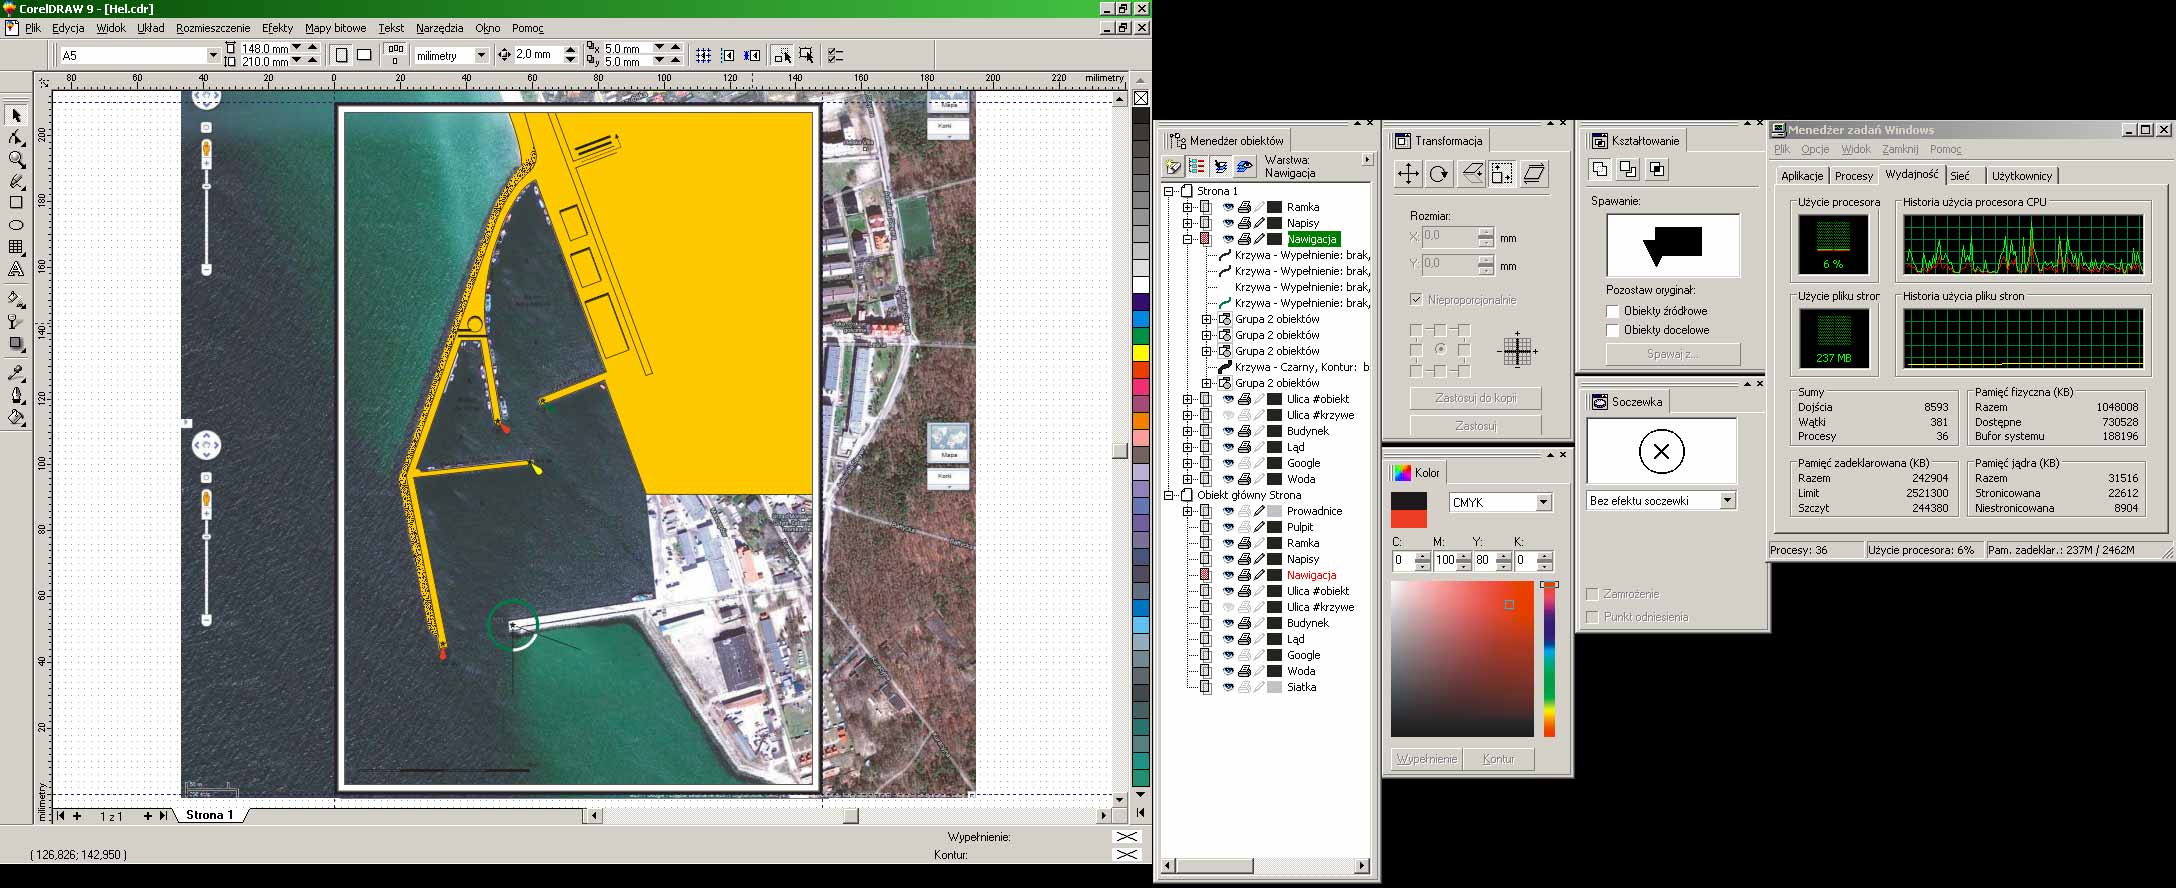The height and width of the screenshot is (888, 2176).
Task: Open the CMYK color model dropdown
Action: pyautogui.click(x=1543, y=502)
